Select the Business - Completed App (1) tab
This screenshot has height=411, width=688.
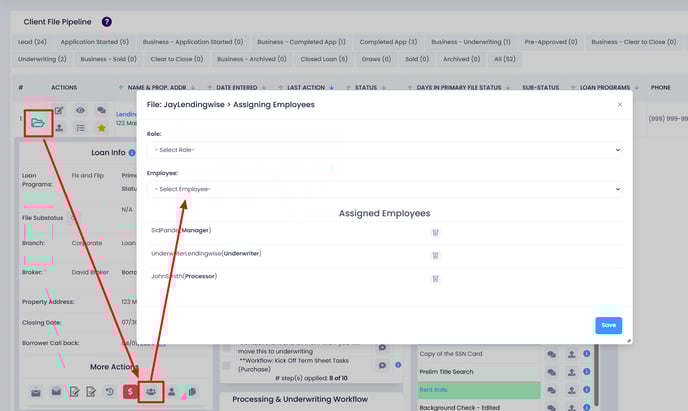(301, 42)
